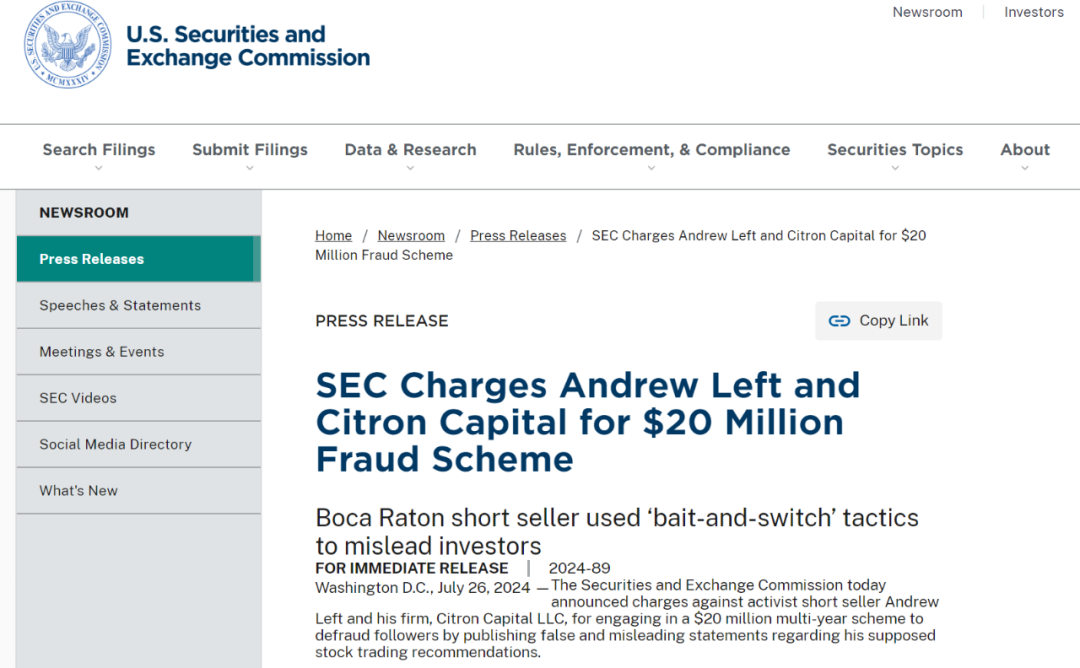Click the Copy Link button
Screen dimensions: 1080x668
tap(879, 321)
